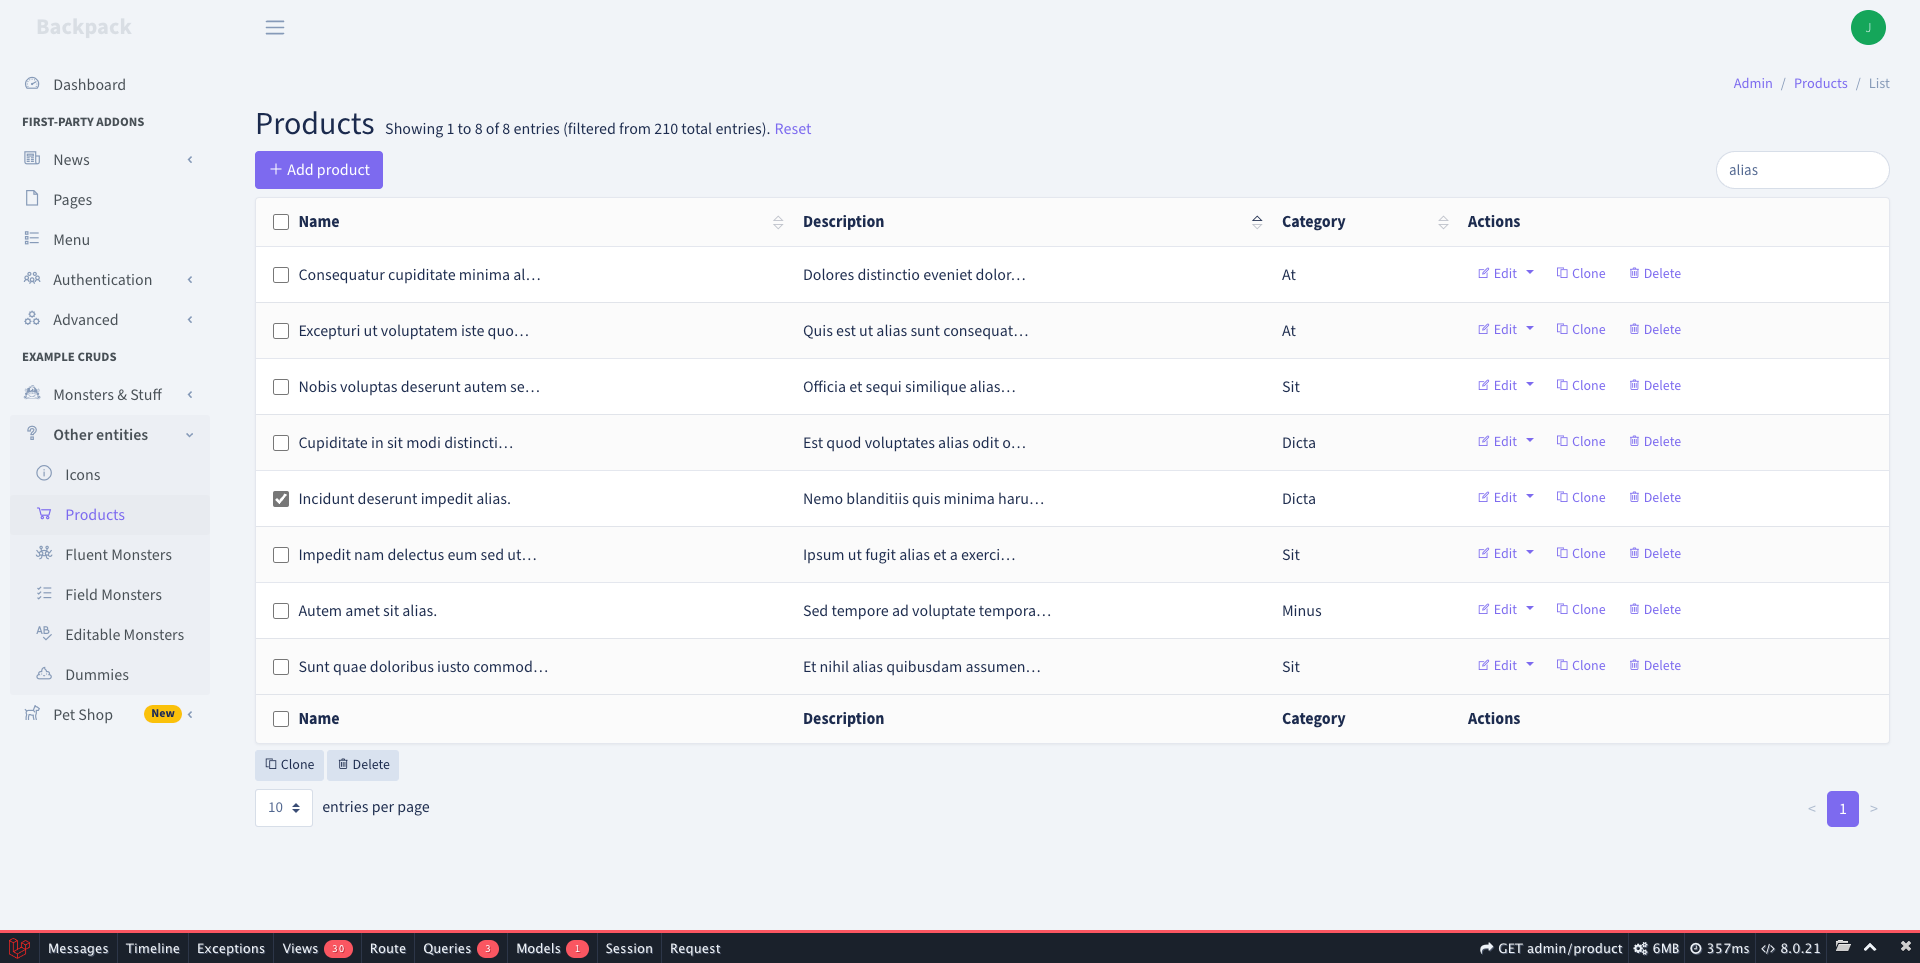Click the Pet Shop icon in sidebar
This screenshot has height=963, width=1920.
32,713
